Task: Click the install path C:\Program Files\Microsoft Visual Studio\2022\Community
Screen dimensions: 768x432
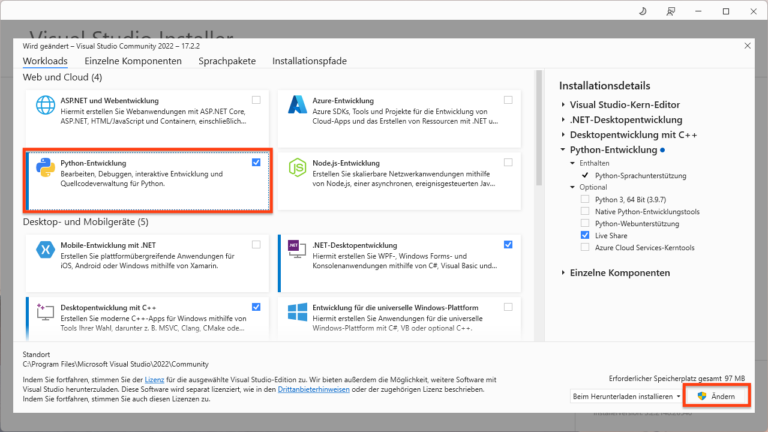Action: (116, 364)
